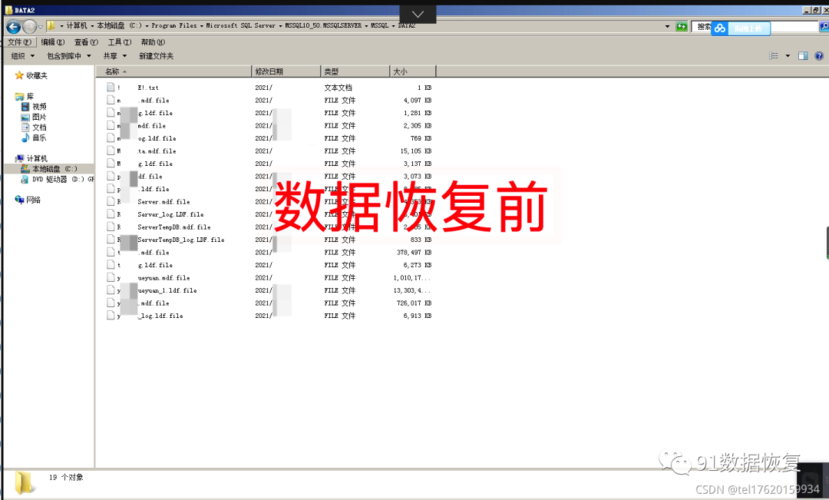Viewport: 829px width, 500px height.
Task: Open help with the question mark icon
Action: [x=819, y=55]
